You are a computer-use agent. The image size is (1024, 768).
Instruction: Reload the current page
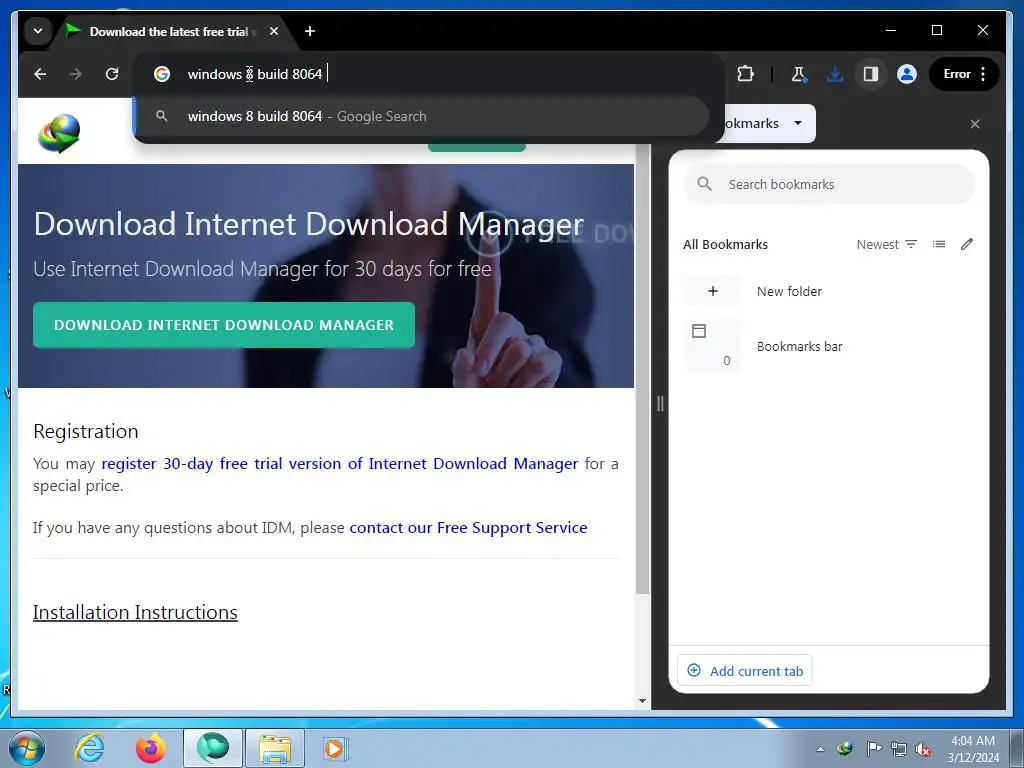click(x=112, y=74)
